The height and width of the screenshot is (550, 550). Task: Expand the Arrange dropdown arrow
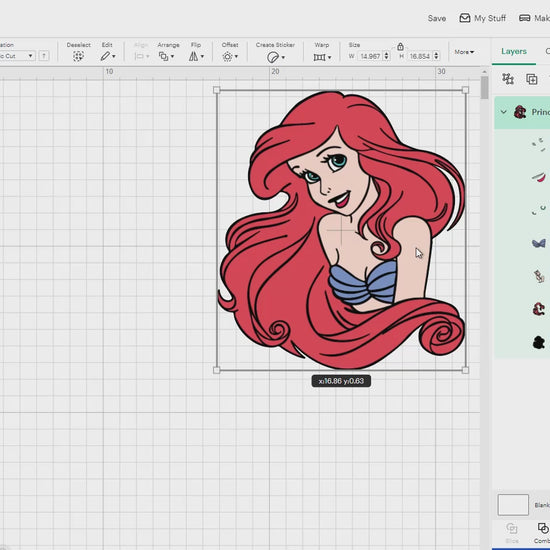click(x=172, y=56)
